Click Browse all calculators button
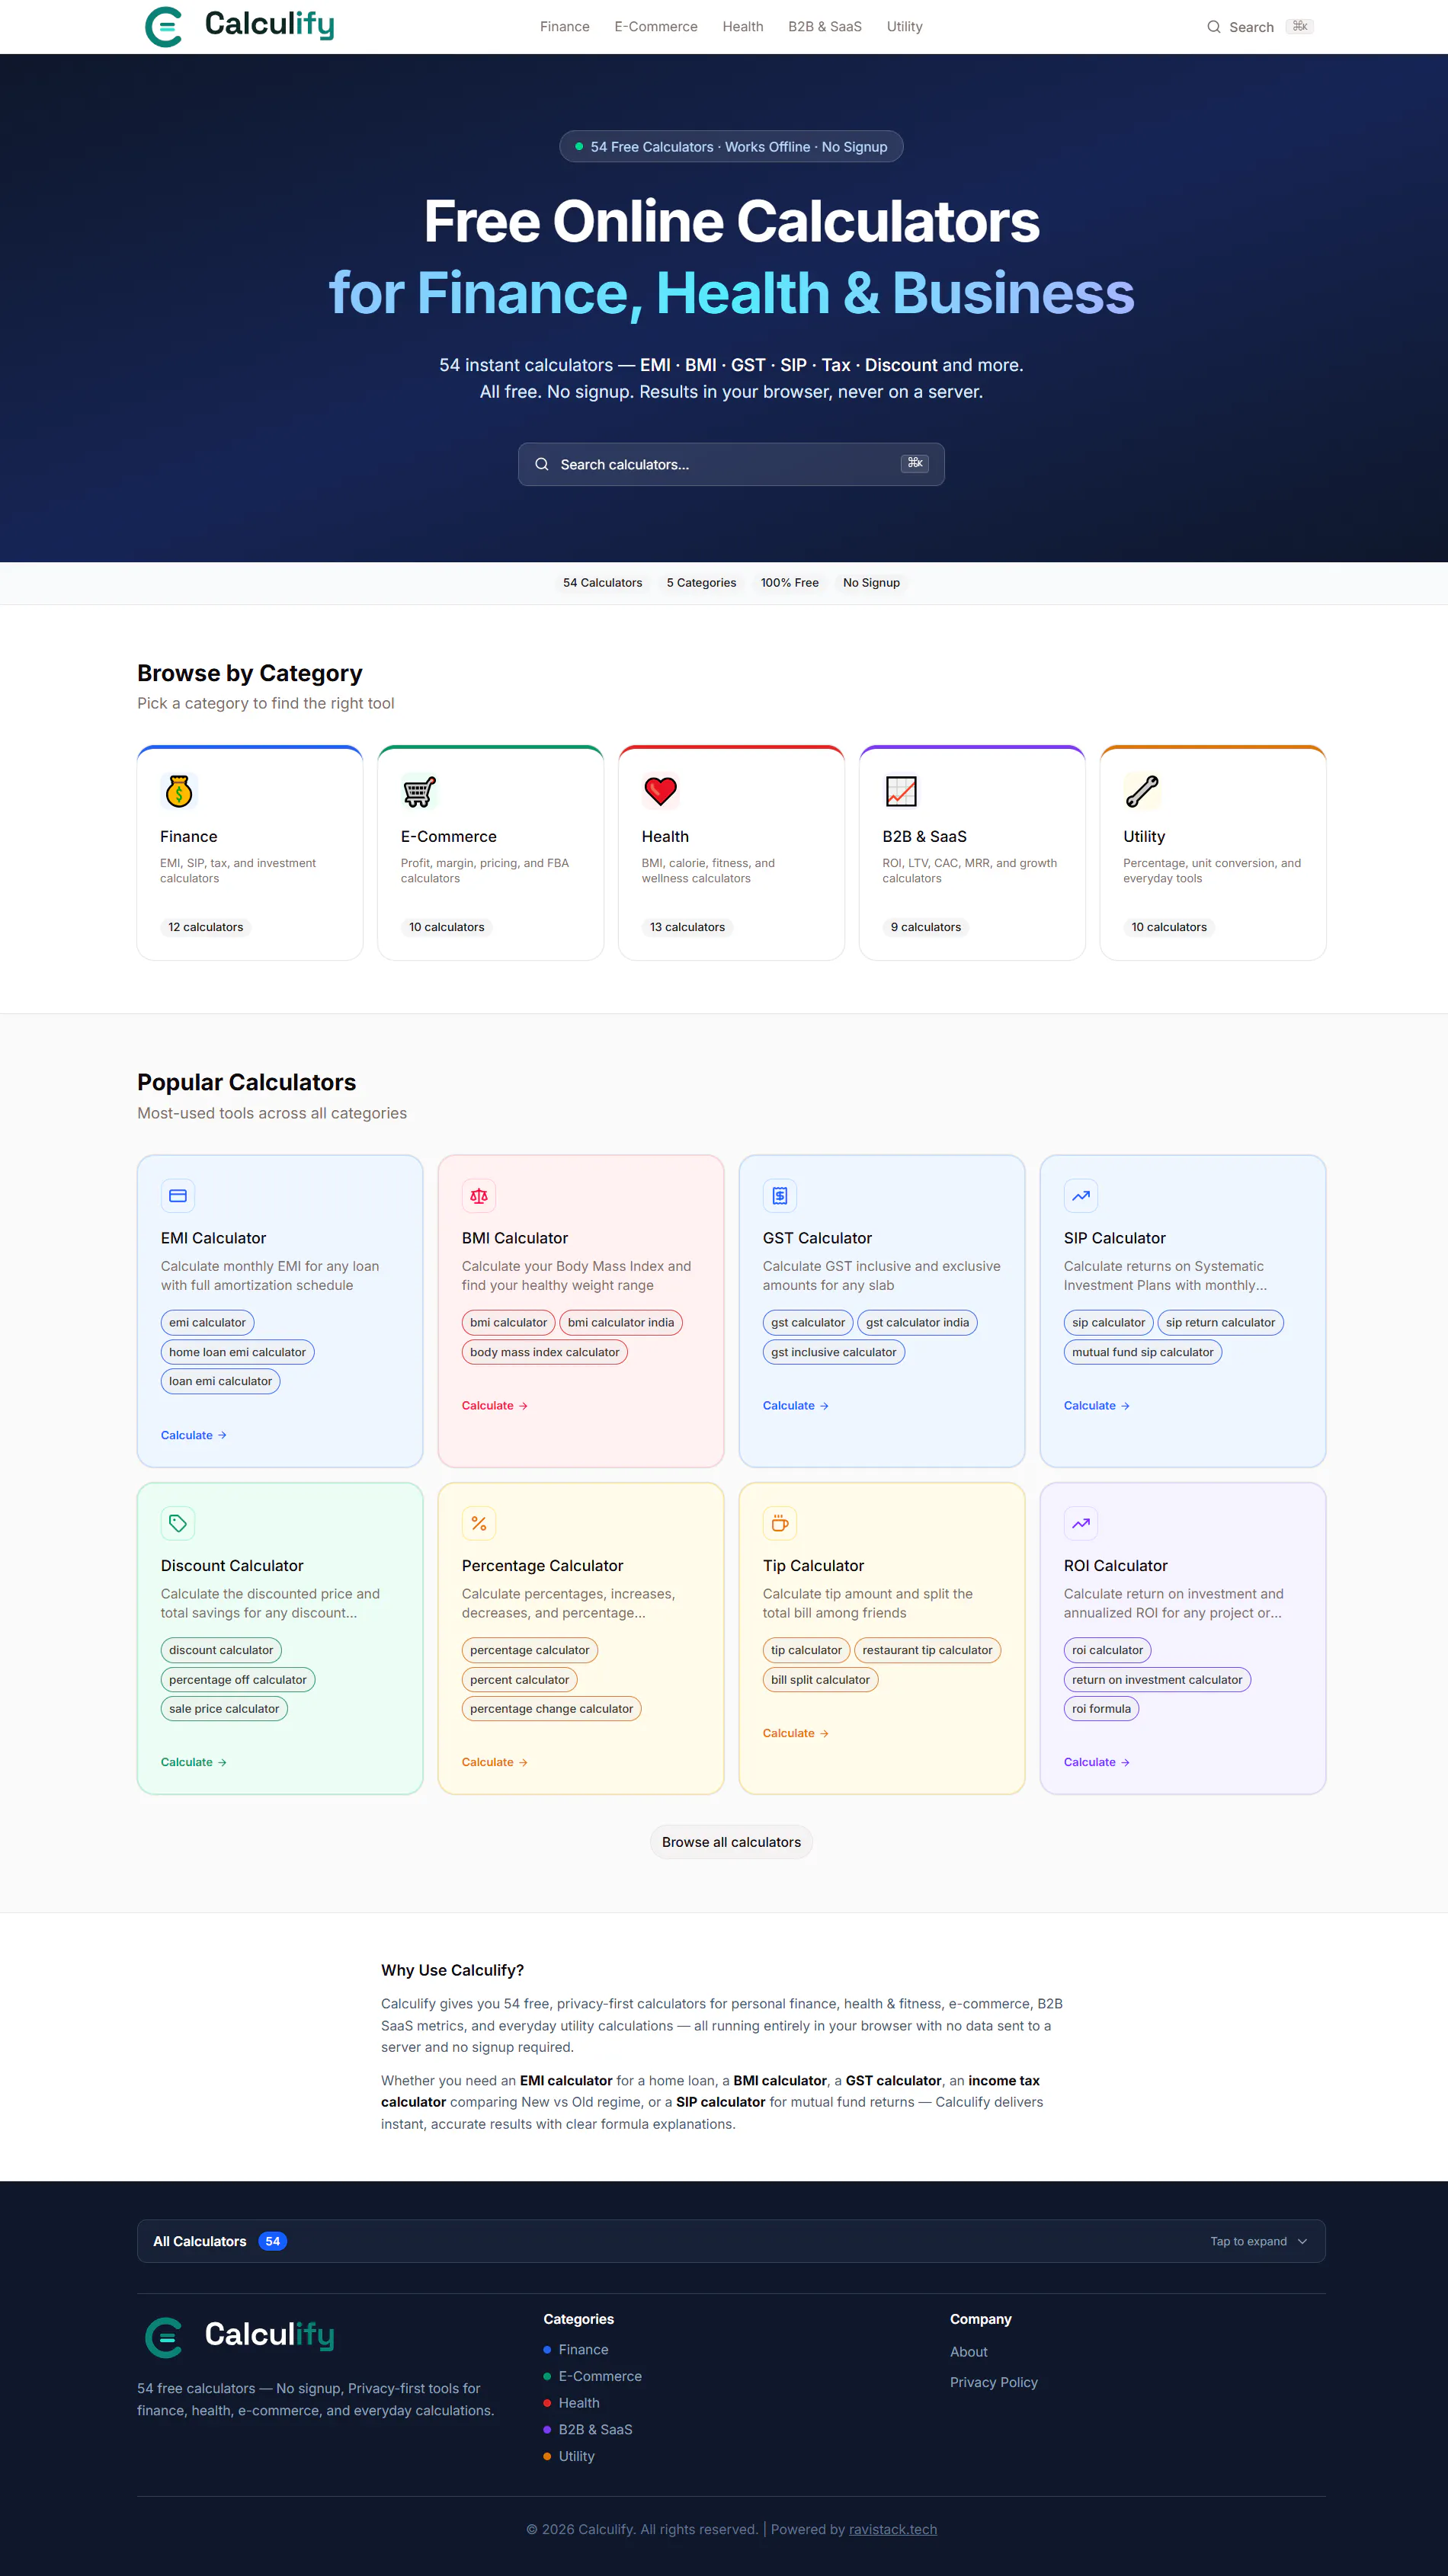Viewport: 1448px width, 2576px height. (731, 1842)
